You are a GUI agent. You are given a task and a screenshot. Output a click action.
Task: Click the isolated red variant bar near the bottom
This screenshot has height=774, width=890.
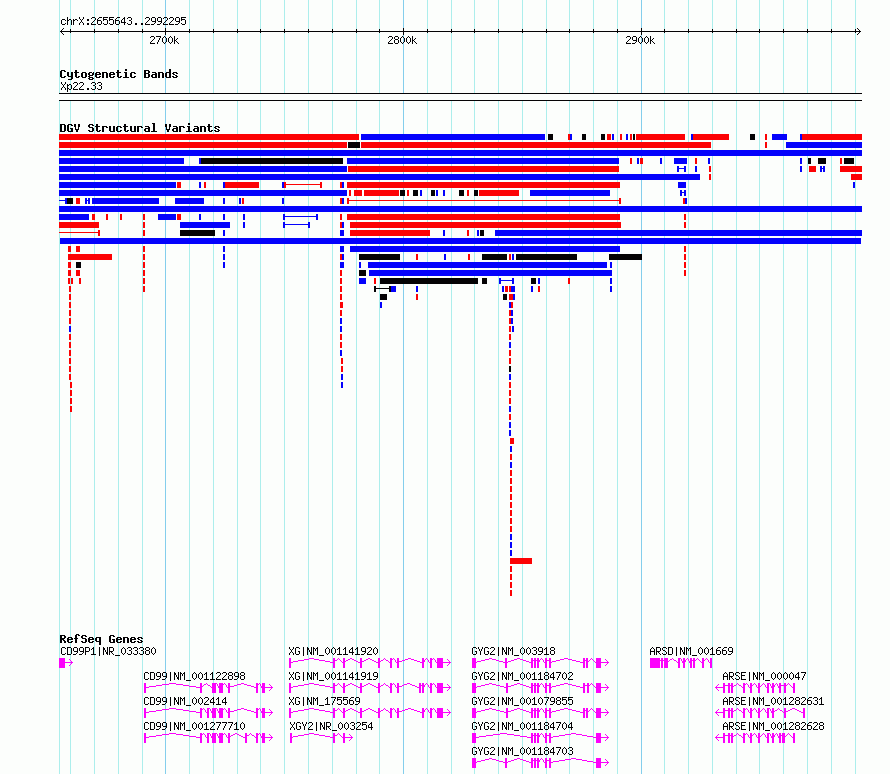click(x=521, y=561)
